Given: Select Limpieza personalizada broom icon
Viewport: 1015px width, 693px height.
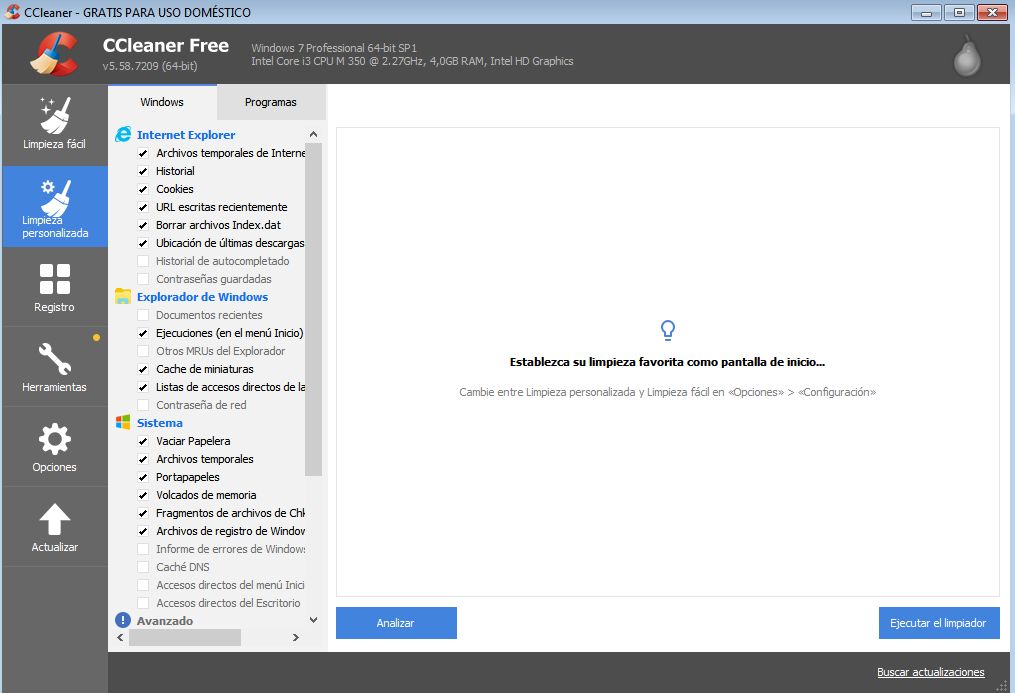Looking at the screenshot, I should click(55, 197).
